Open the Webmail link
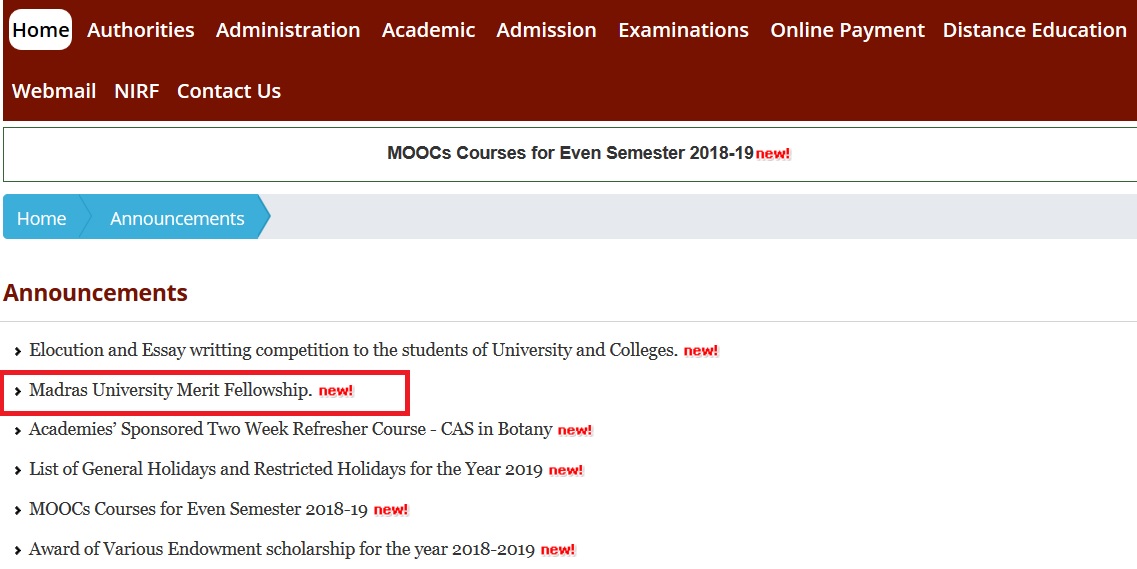 point(54,91)
